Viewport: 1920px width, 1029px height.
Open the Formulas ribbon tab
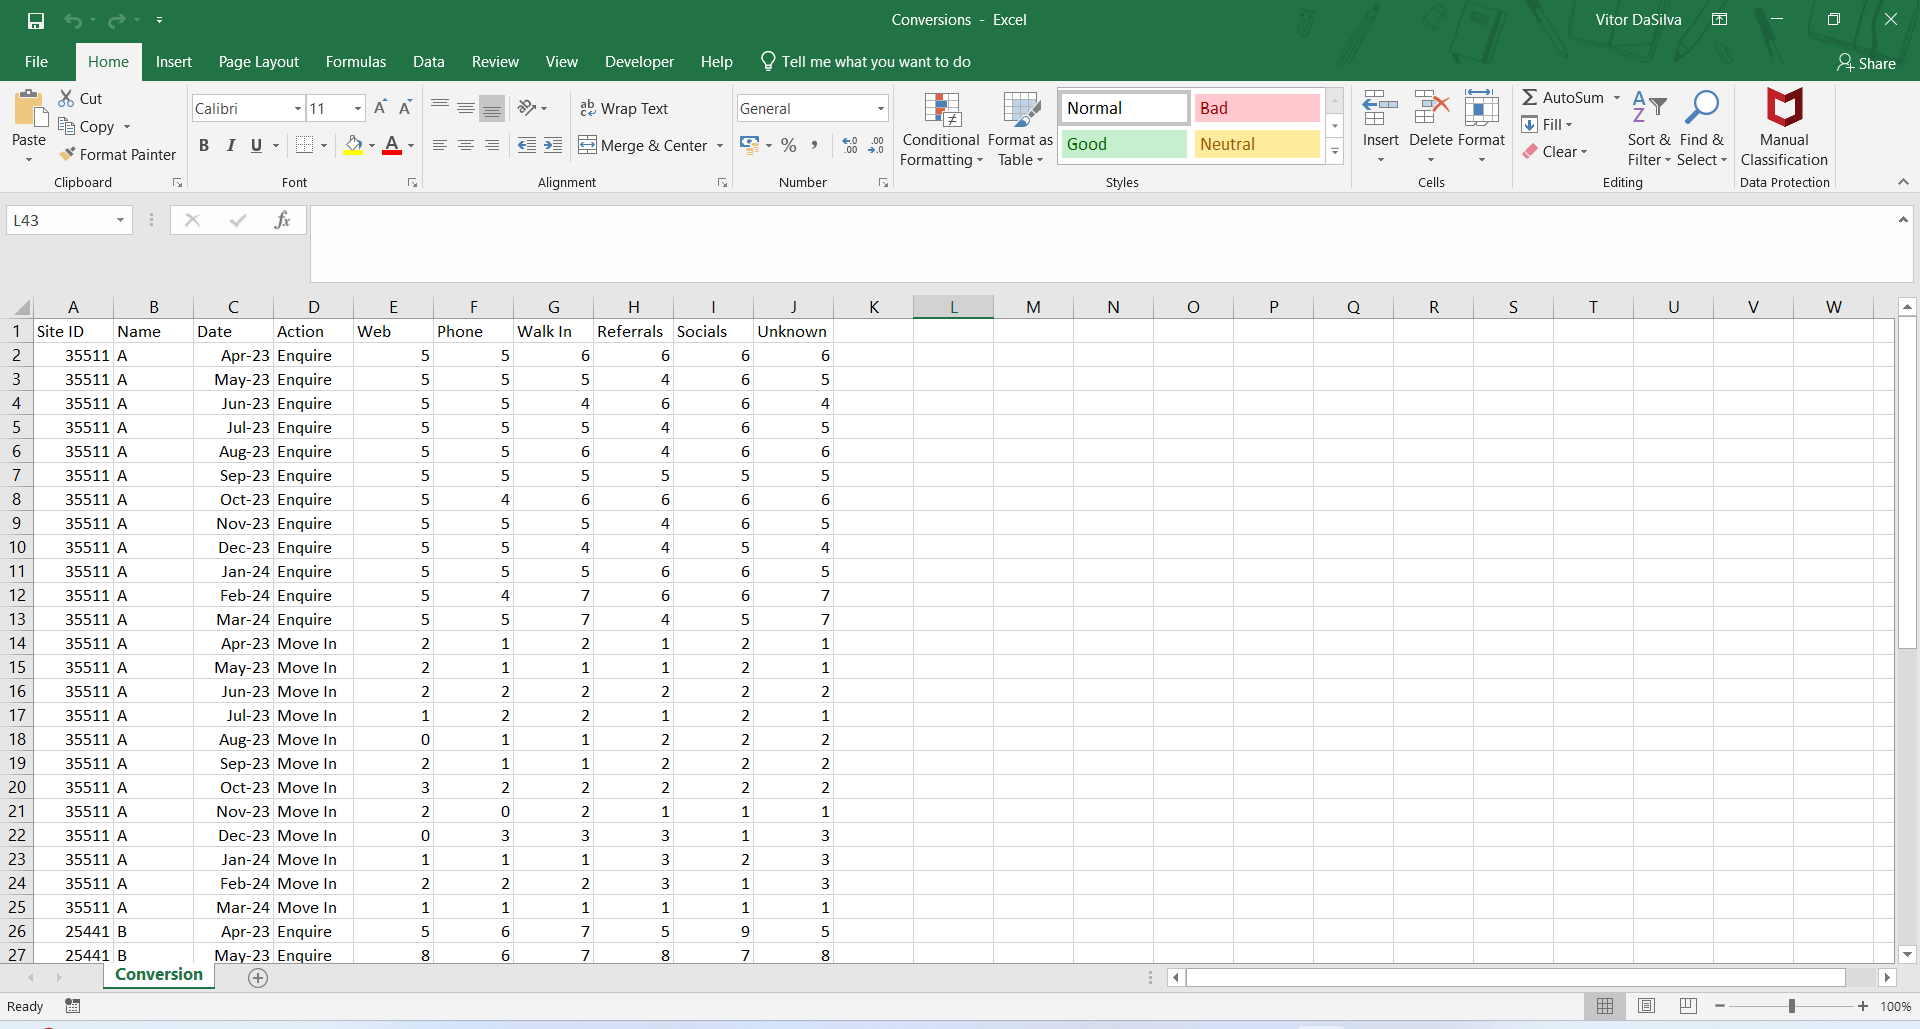click(356, 62)
